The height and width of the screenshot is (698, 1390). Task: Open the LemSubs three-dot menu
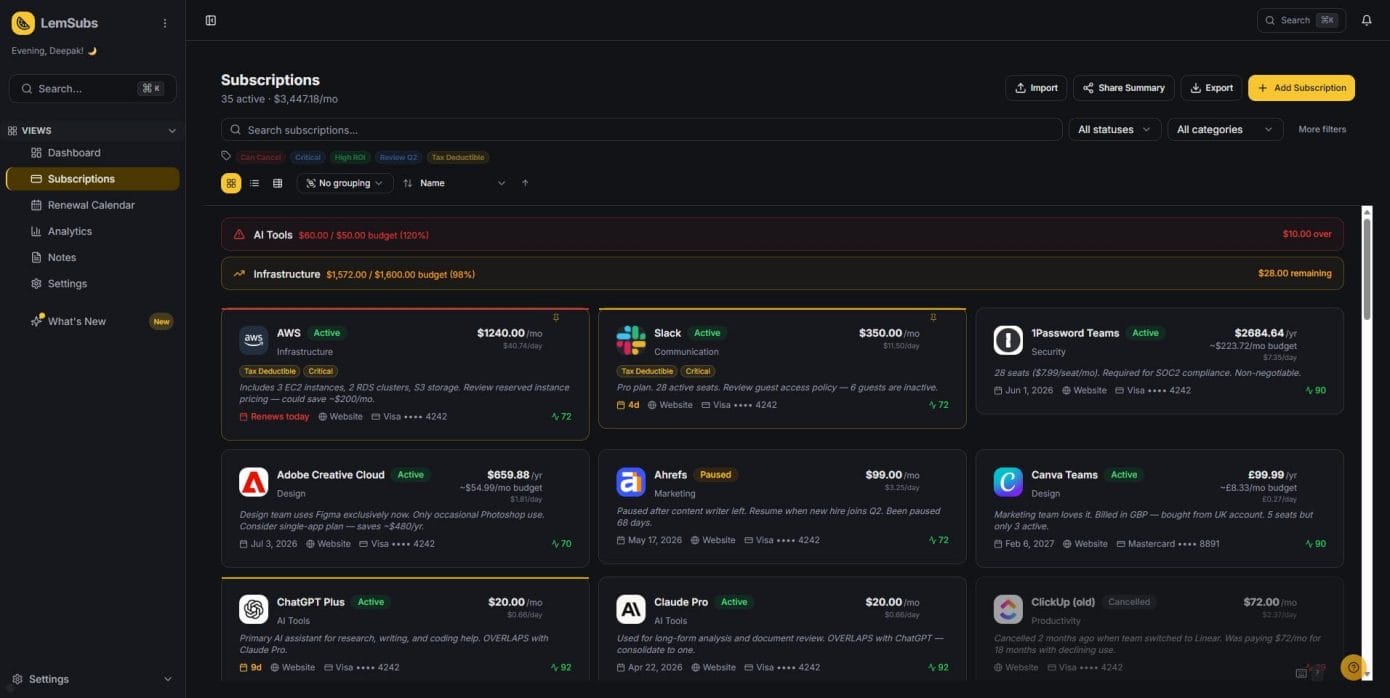point(165,23)
